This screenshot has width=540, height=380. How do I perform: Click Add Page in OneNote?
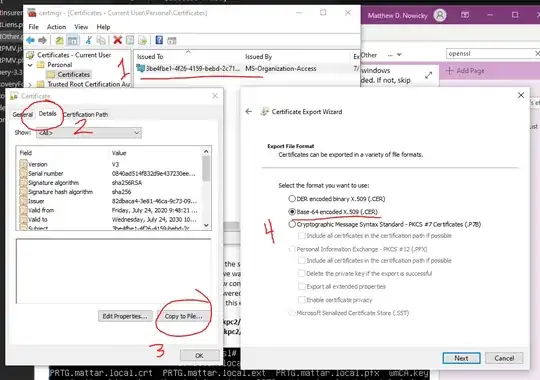(465, 71)
